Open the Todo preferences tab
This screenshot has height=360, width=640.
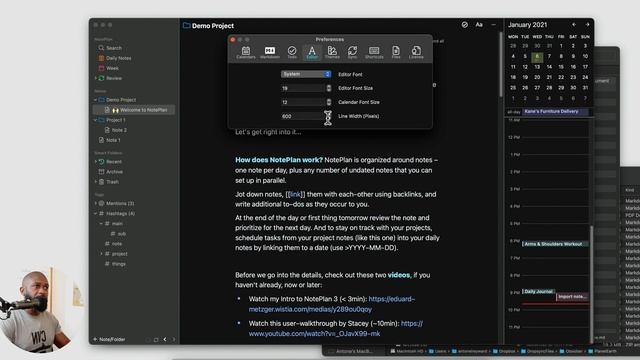292,52
